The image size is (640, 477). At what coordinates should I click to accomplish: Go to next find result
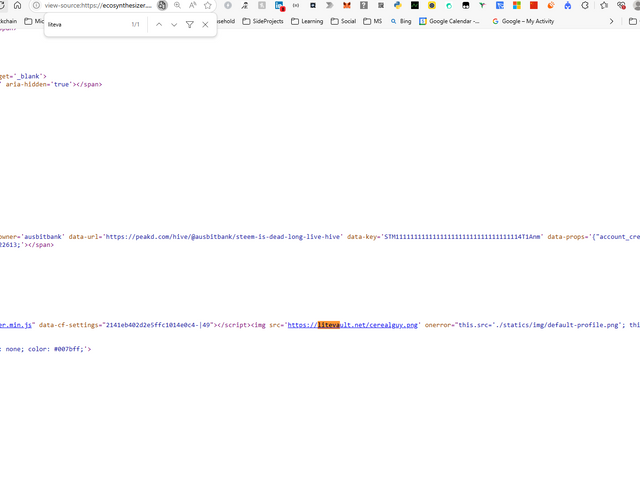click(x=174, y=24)
